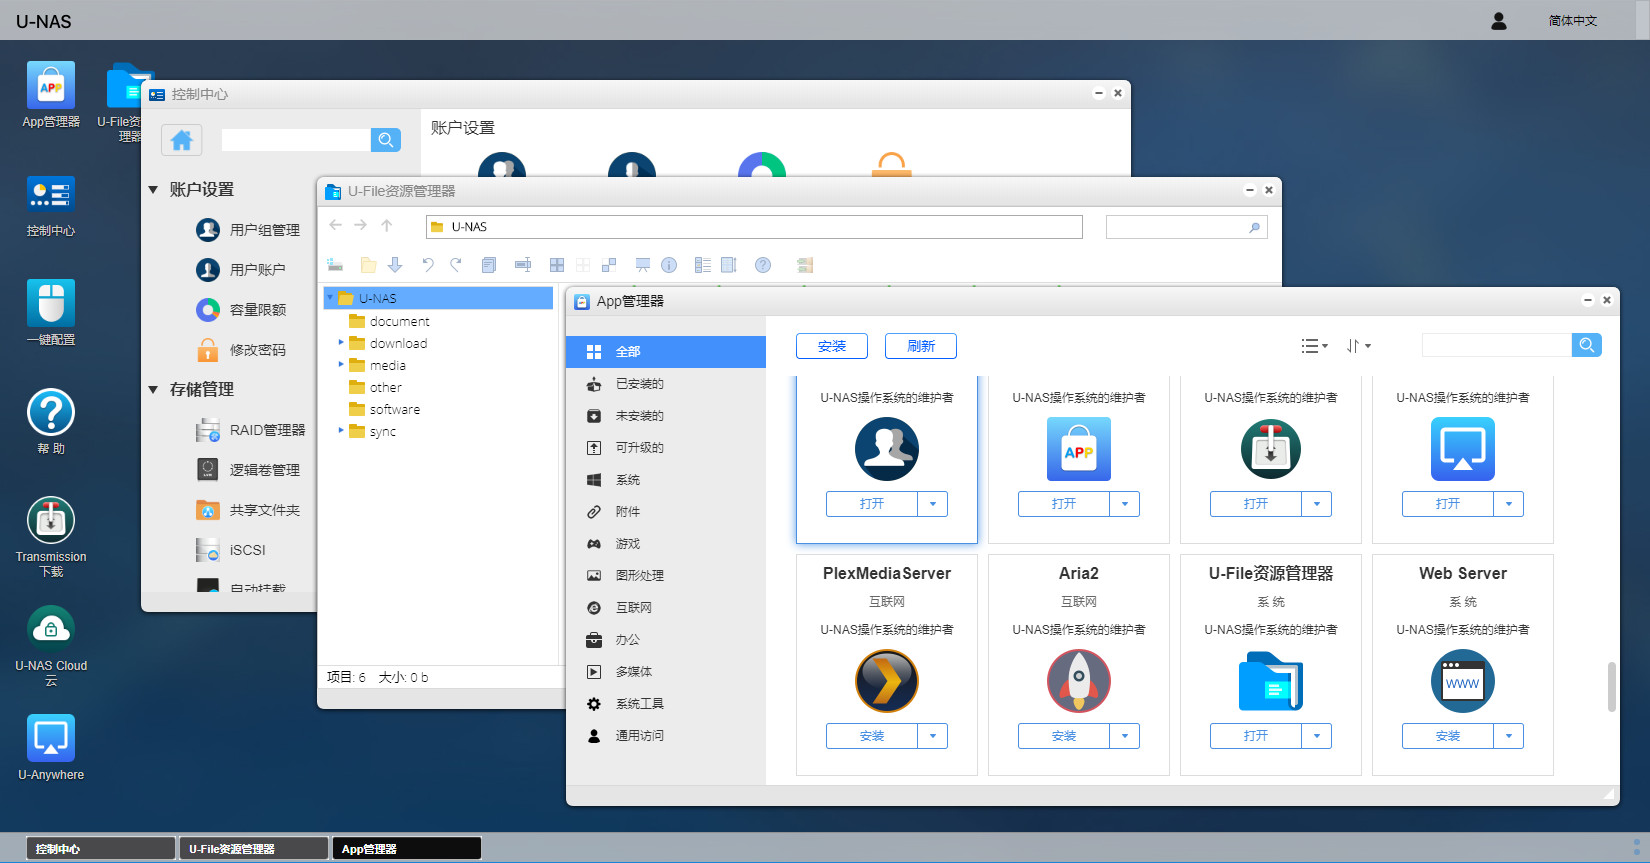1650x863 pixels.
Task: Open dropdown arrow beside Aria2 安装
Action: click(1125, 736)
